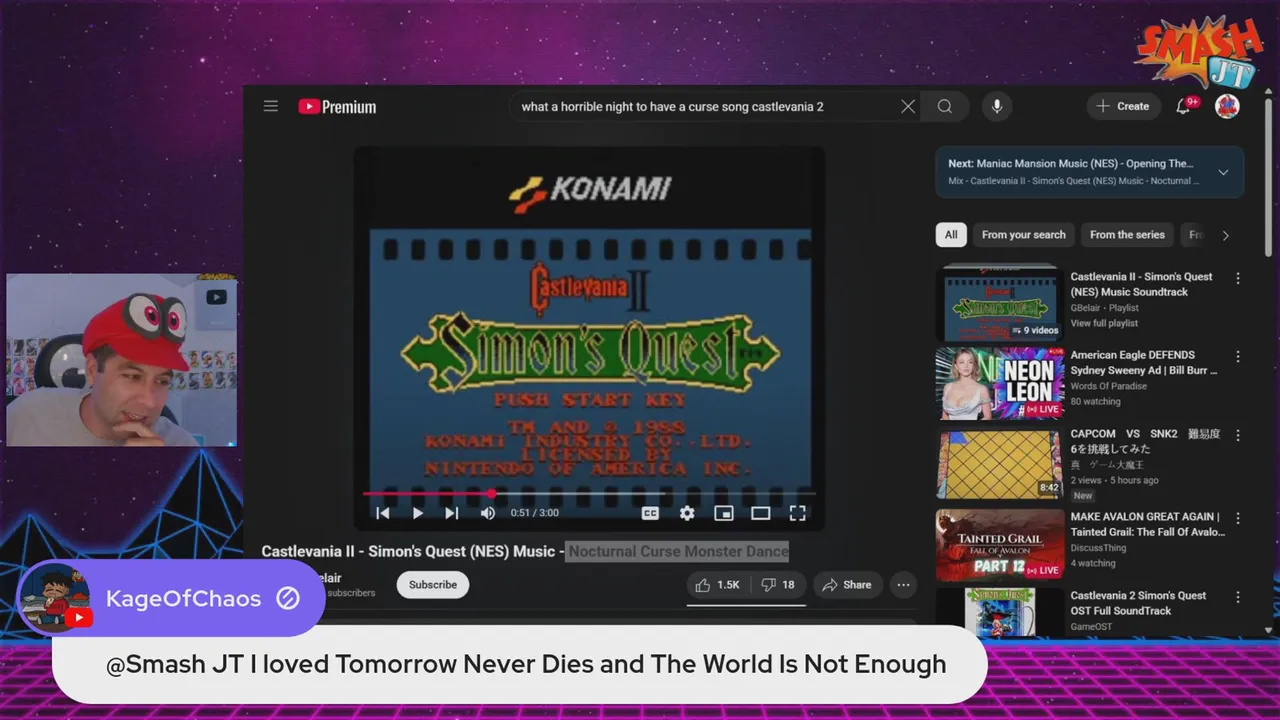Open Simon's Quest soundtrack playlist thumbnail

pyautogui.click(x=1000, y=304)
